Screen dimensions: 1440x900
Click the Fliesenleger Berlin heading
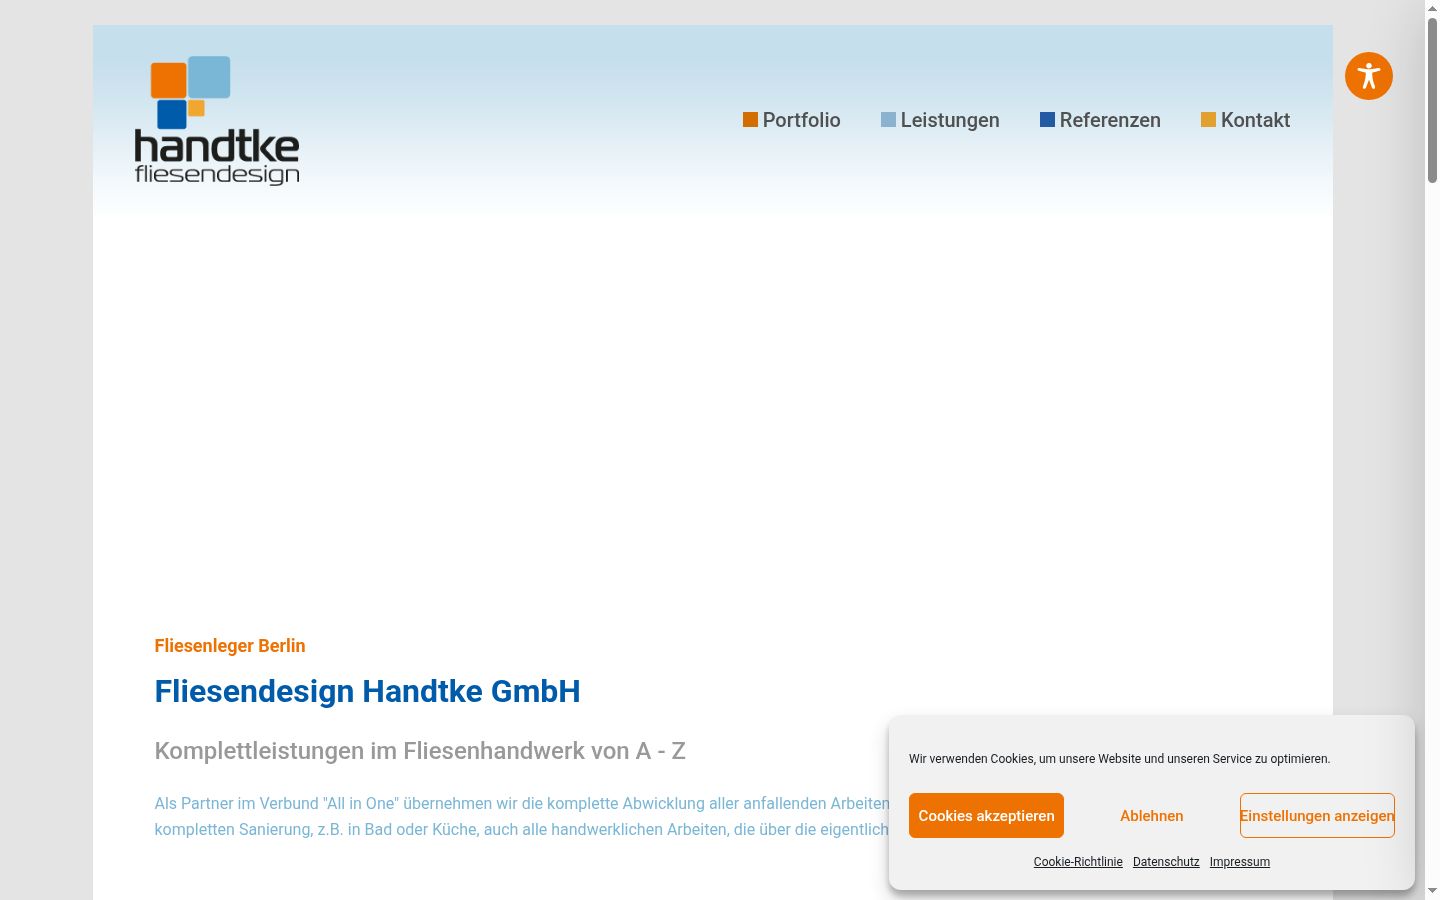pos(230,646)
